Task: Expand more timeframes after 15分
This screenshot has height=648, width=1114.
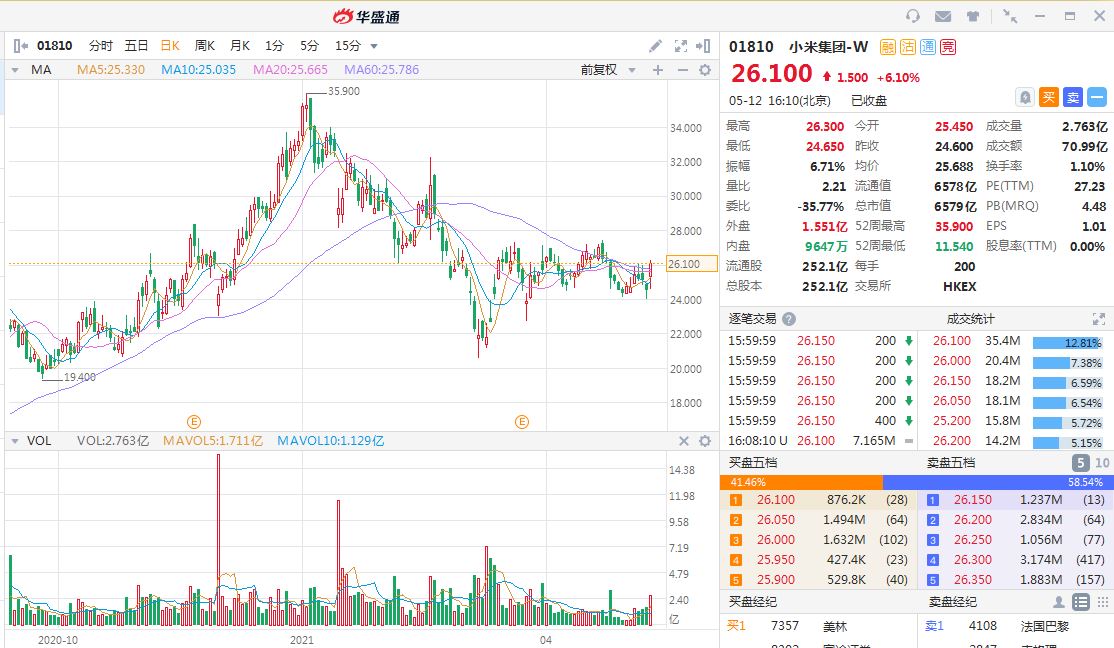Action: (x=374, y=46)
